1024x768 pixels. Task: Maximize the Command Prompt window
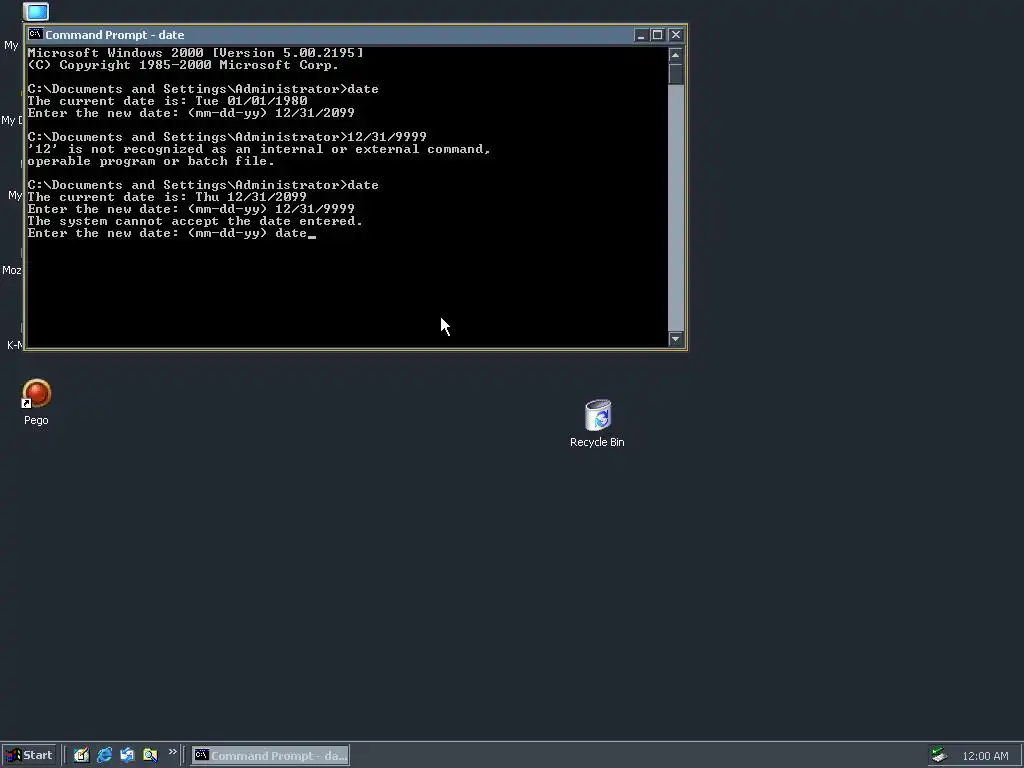tap(658, 35)
